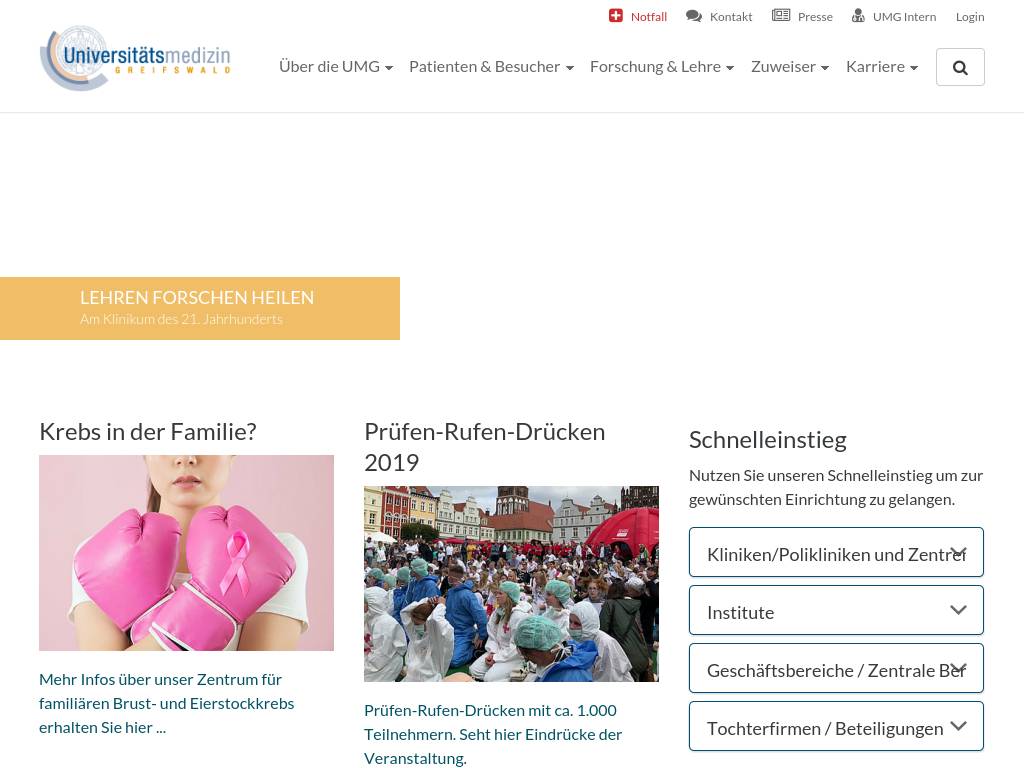The image size is (1024, 768).
Task: Expand the Zuweiser navigation dropdown
Action: click(790, 67)
